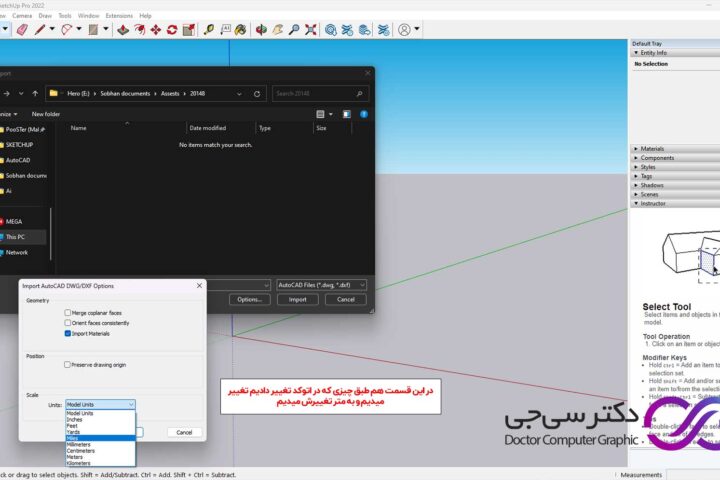Select the Arc tool
720x480 pixels.
(67, 30)
